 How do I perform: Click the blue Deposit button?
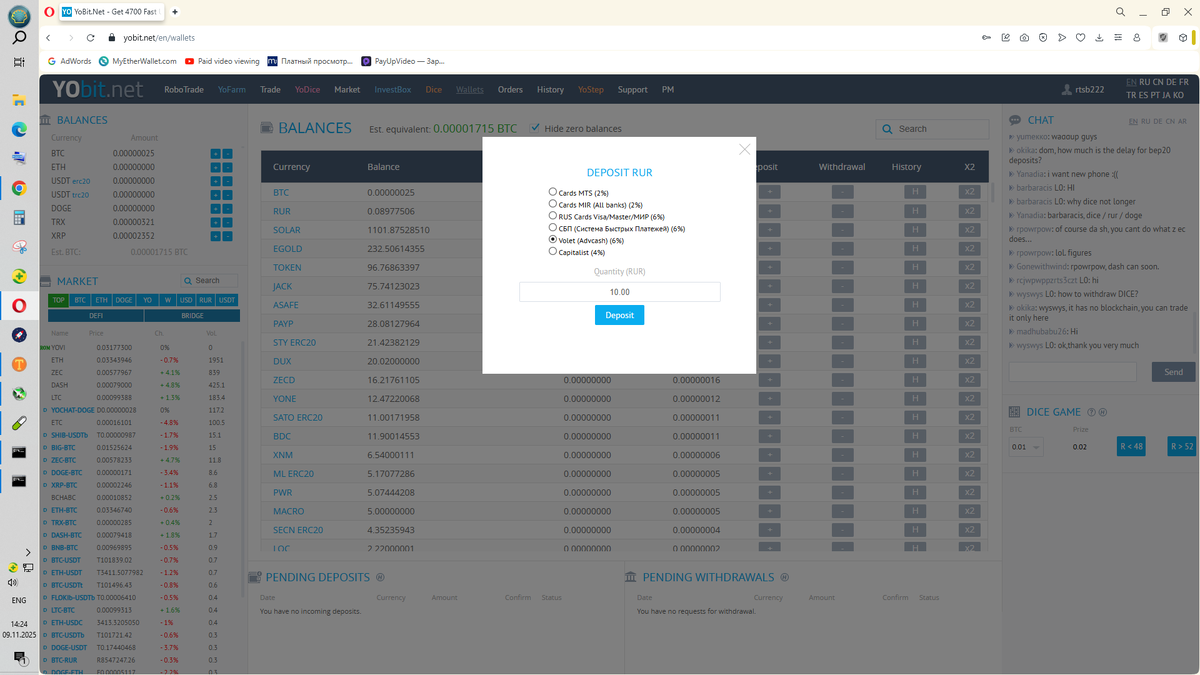(619, 315)
